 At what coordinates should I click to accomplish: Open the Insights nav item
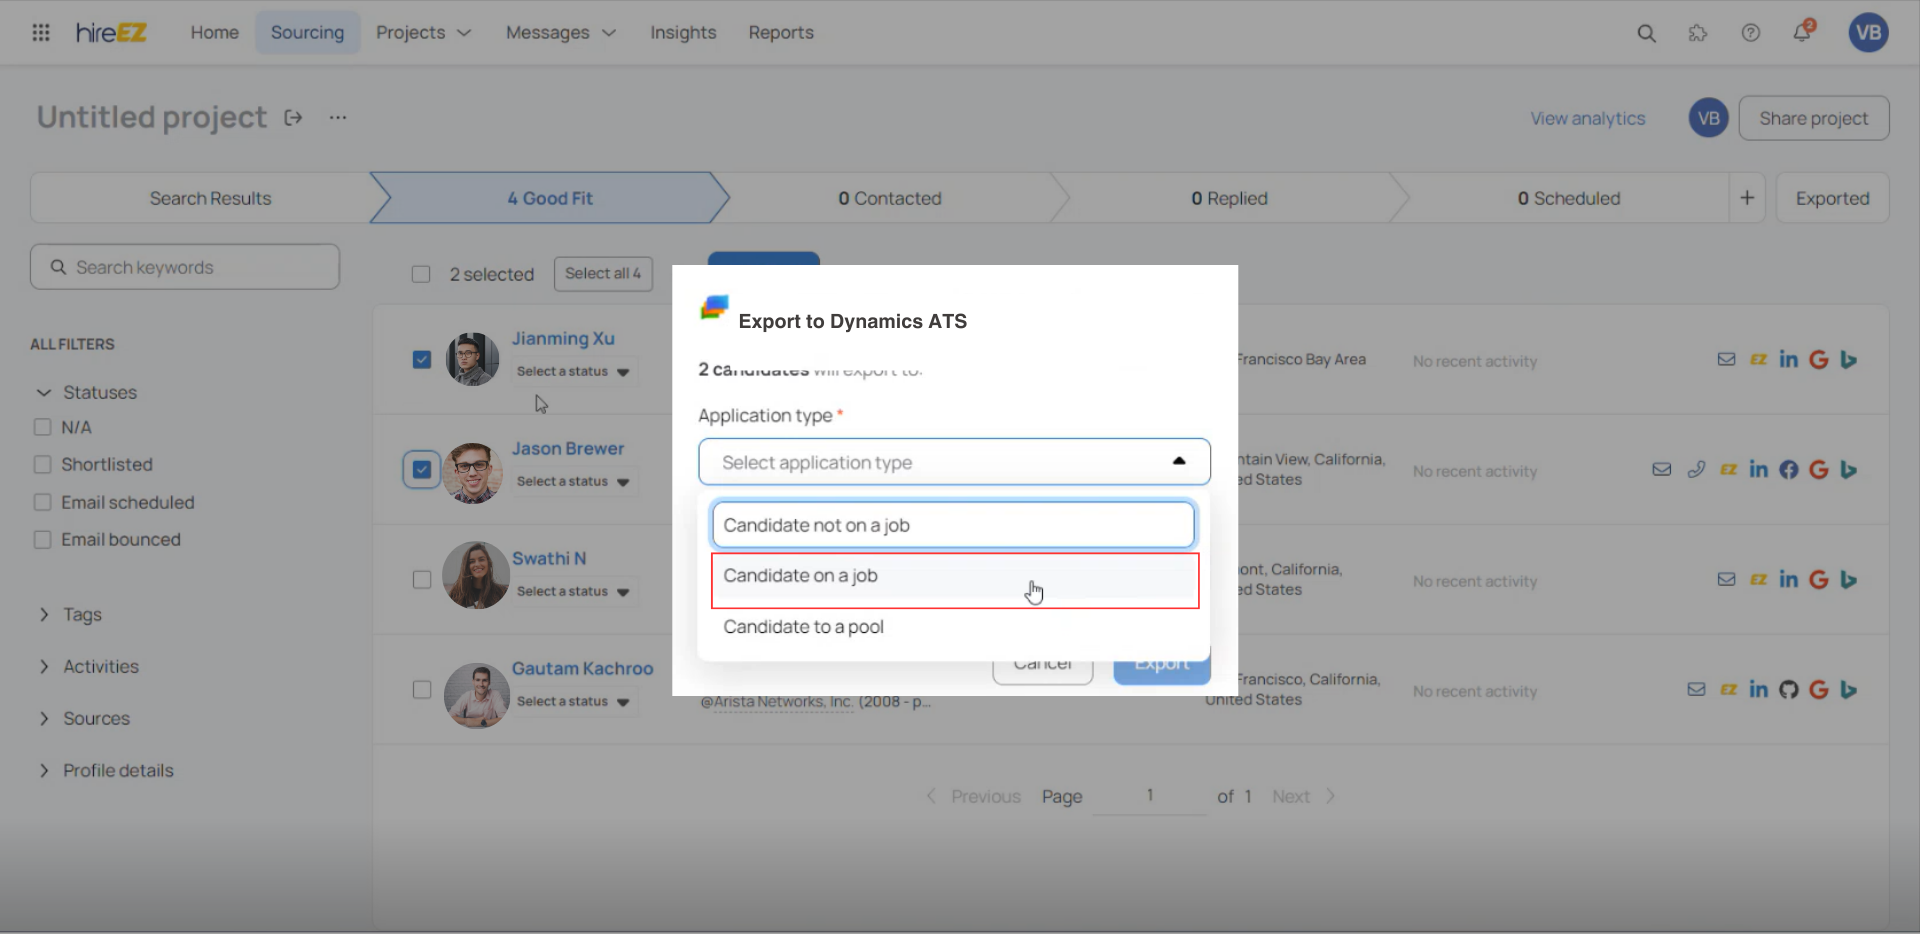click(x=683, y=33)
